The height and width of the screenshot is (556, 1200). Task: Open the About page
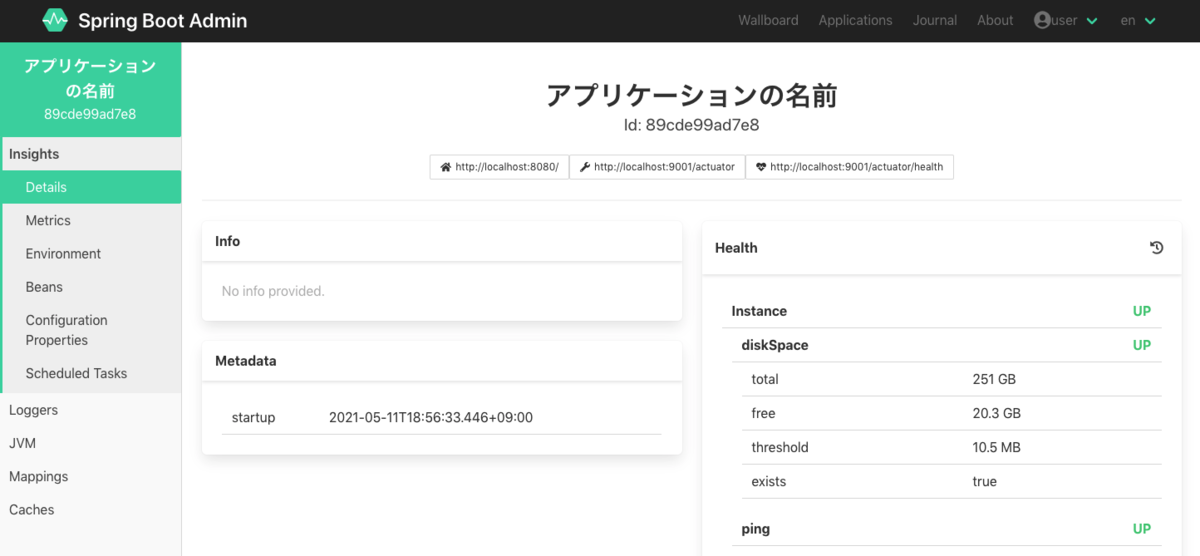pyautogui.click(x=995, y=20)
